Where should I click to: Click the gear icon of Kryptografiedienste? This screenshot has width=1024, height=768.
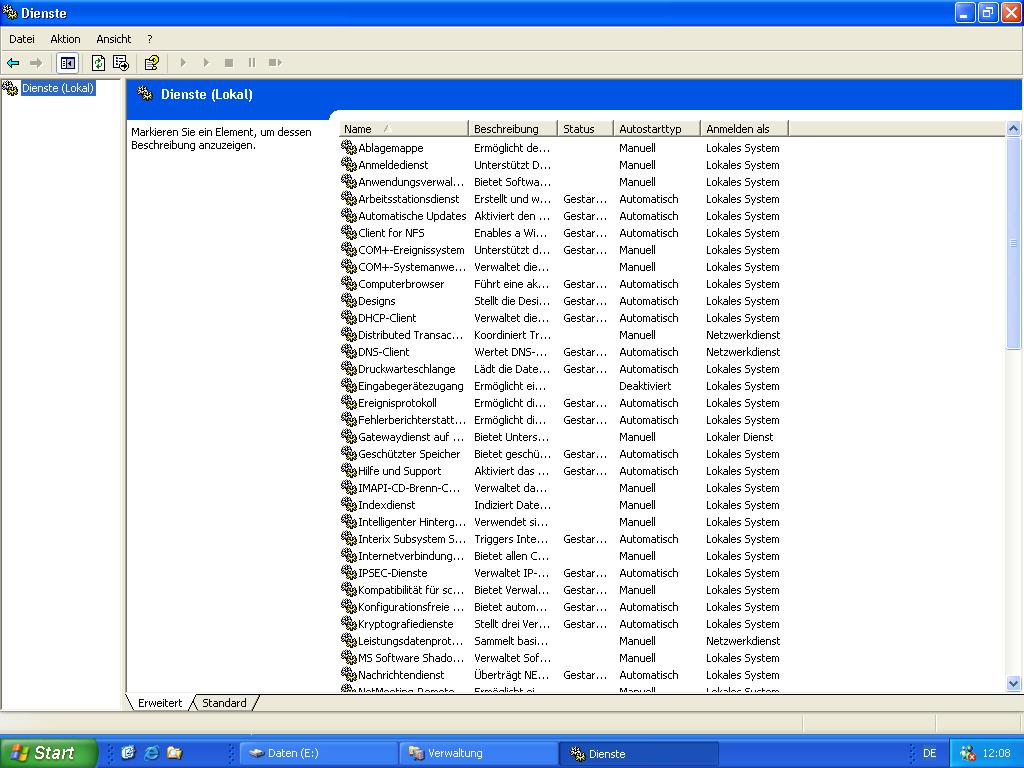349,623
